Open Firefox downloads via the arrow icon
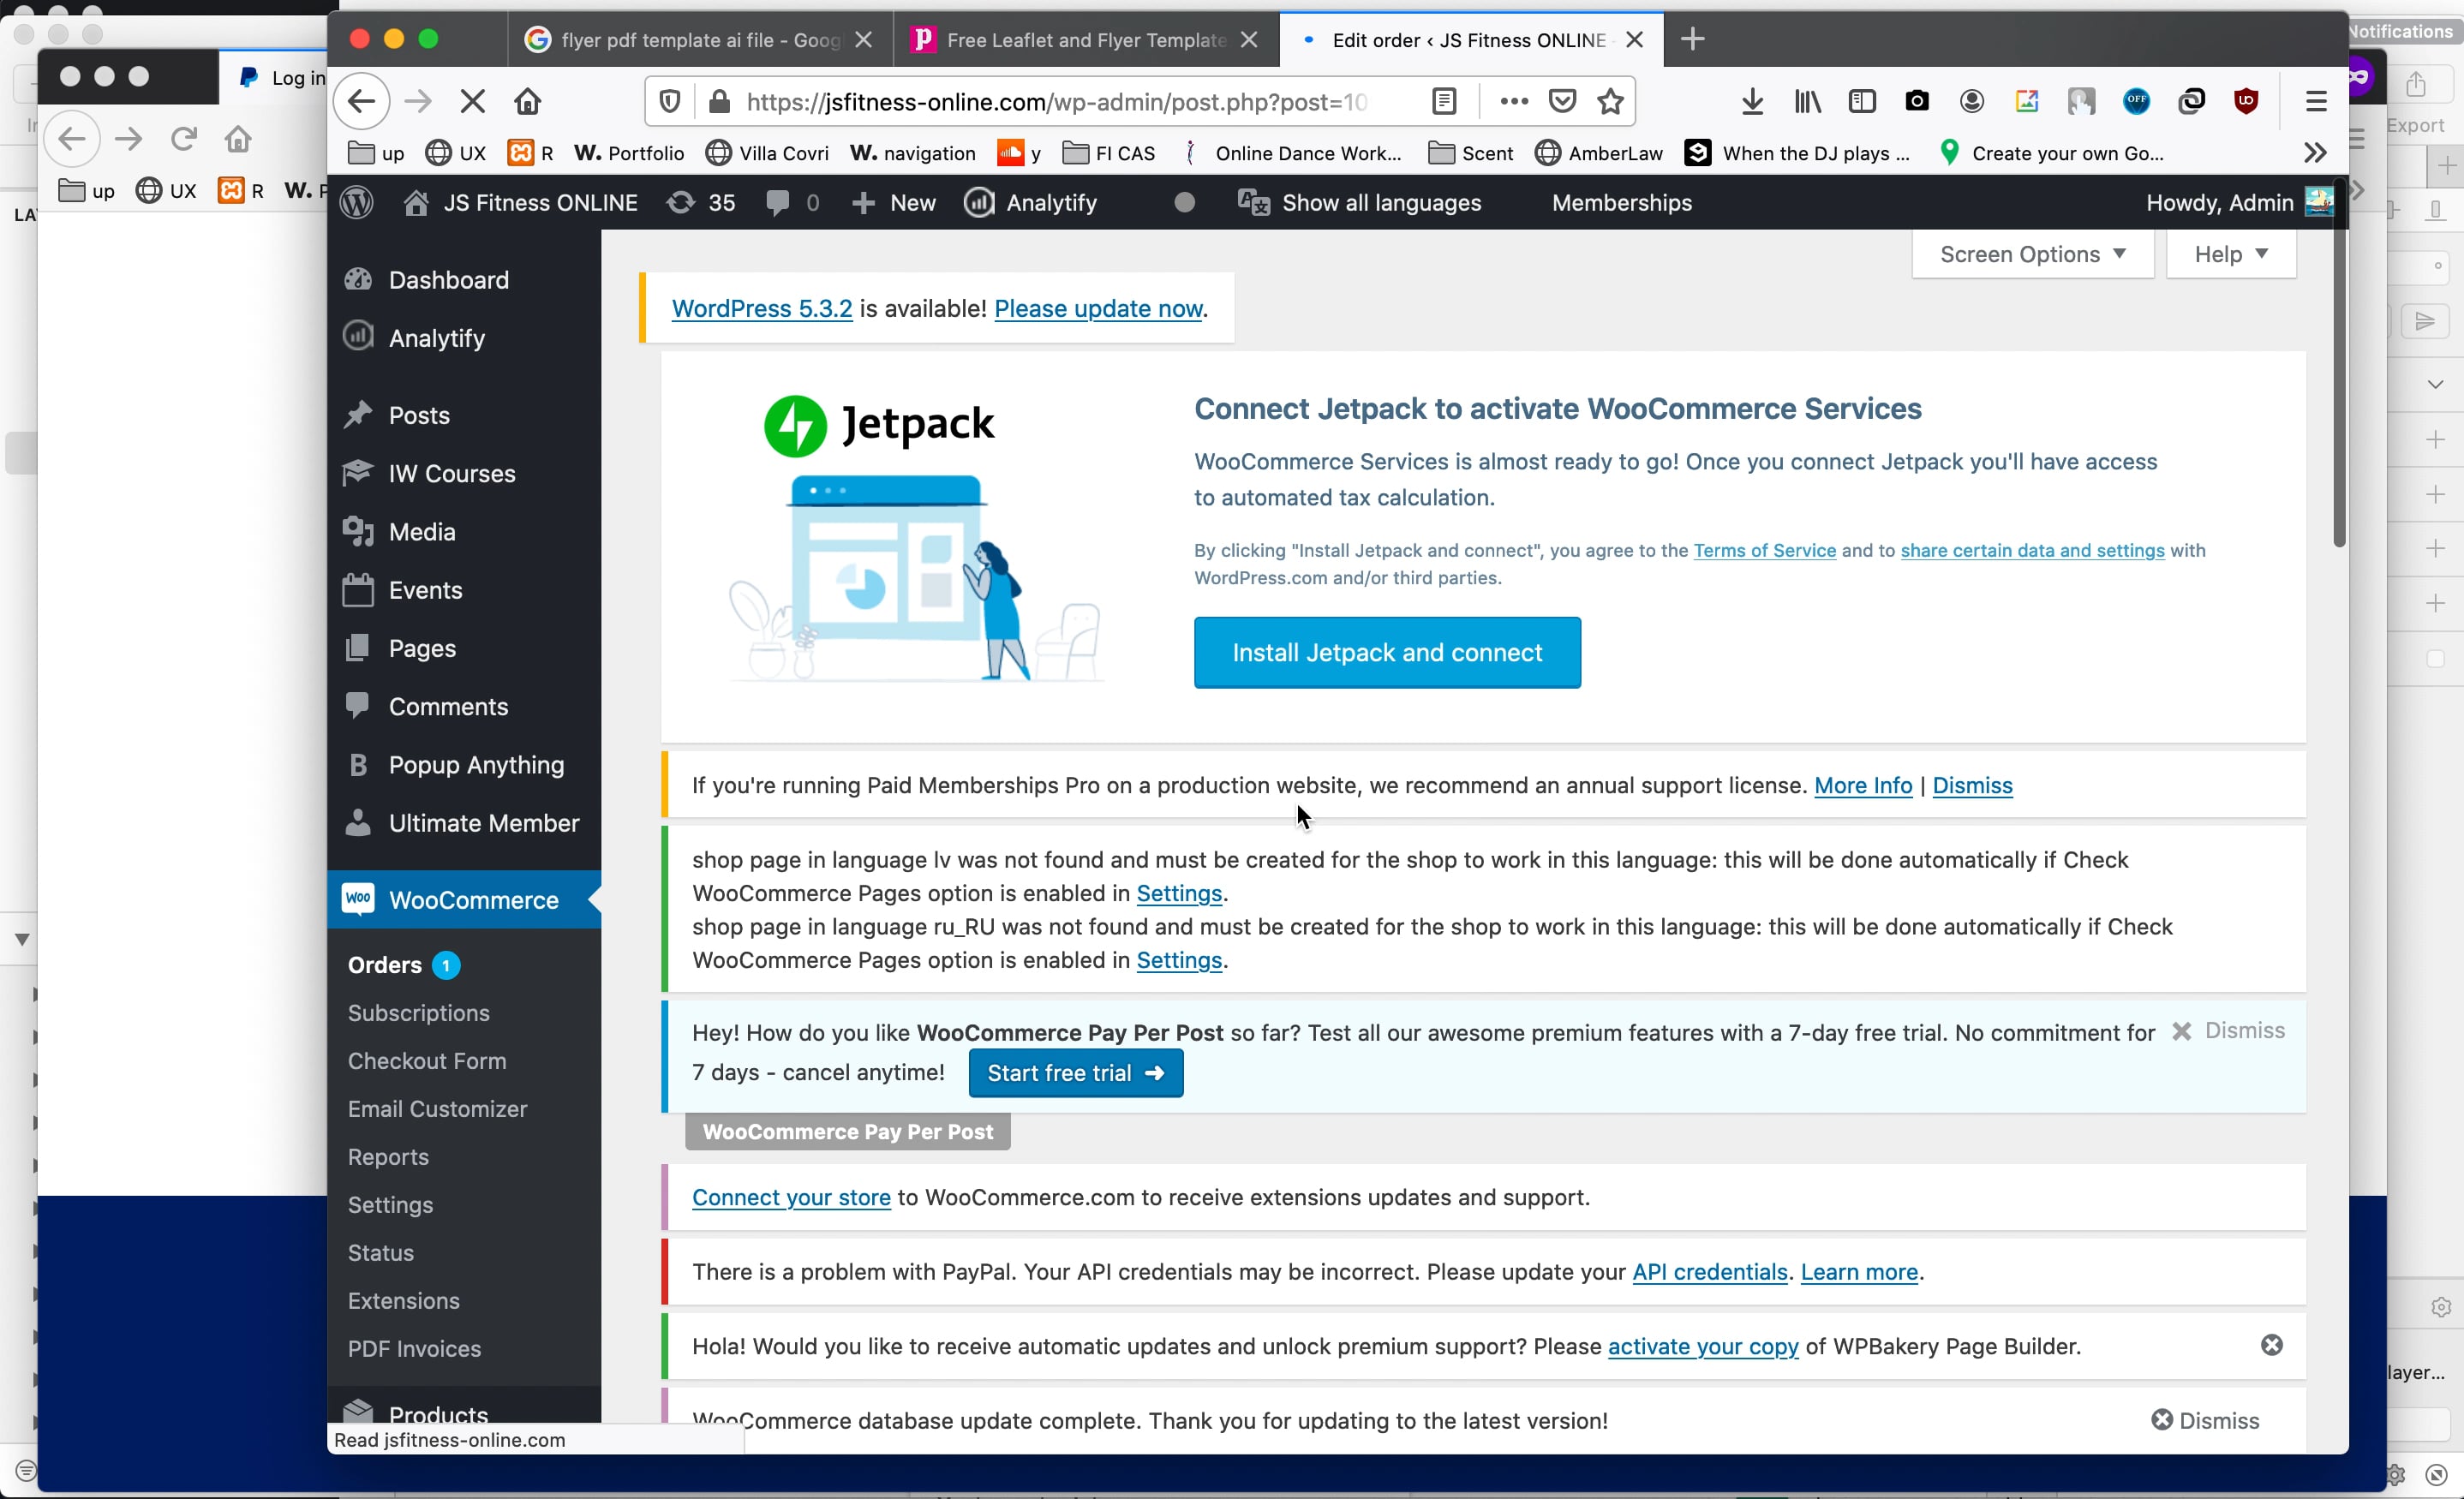This screenshot has width=2464, height=1499. 1752,101
